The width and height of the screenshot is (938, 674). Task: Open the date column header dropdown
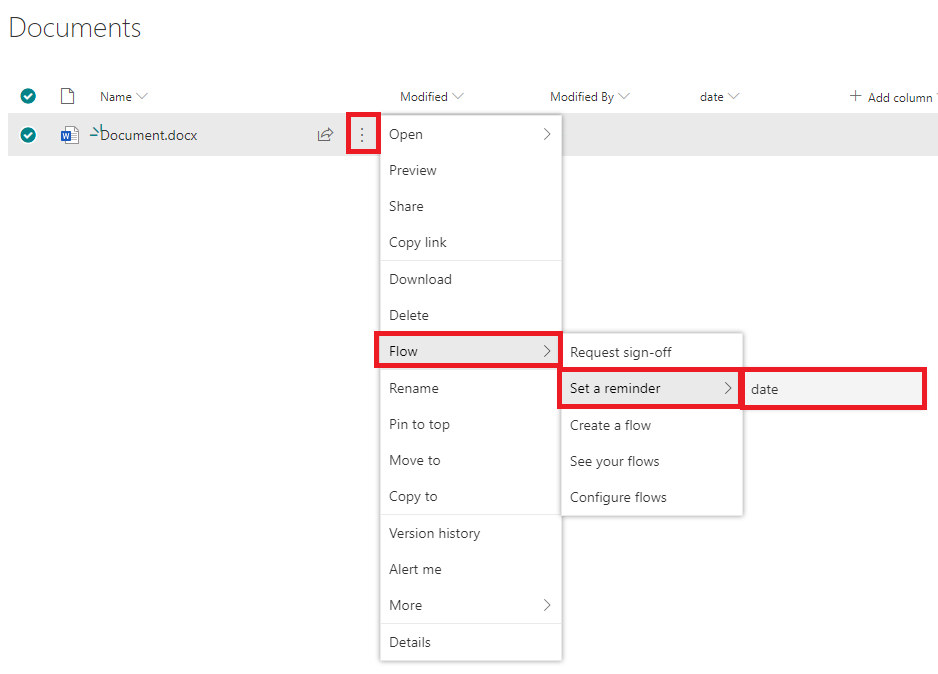tap(733, 96)
